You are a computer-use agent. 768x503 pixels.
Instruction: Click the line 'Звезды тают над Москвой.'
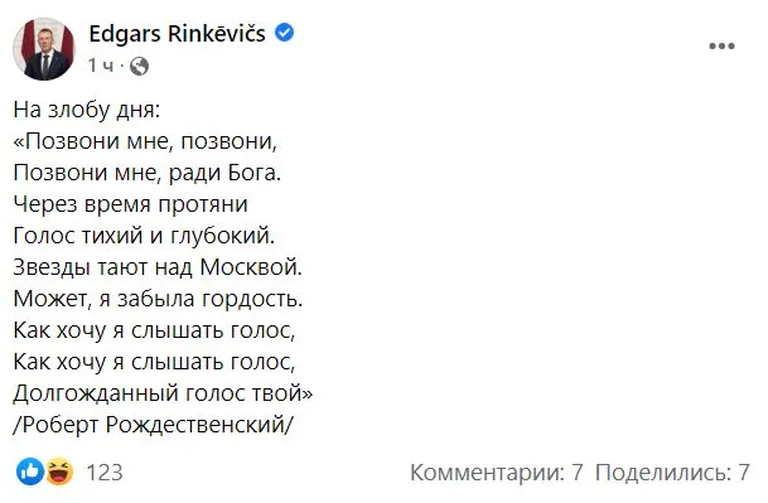pyautogui.click(x=158, y=267)
